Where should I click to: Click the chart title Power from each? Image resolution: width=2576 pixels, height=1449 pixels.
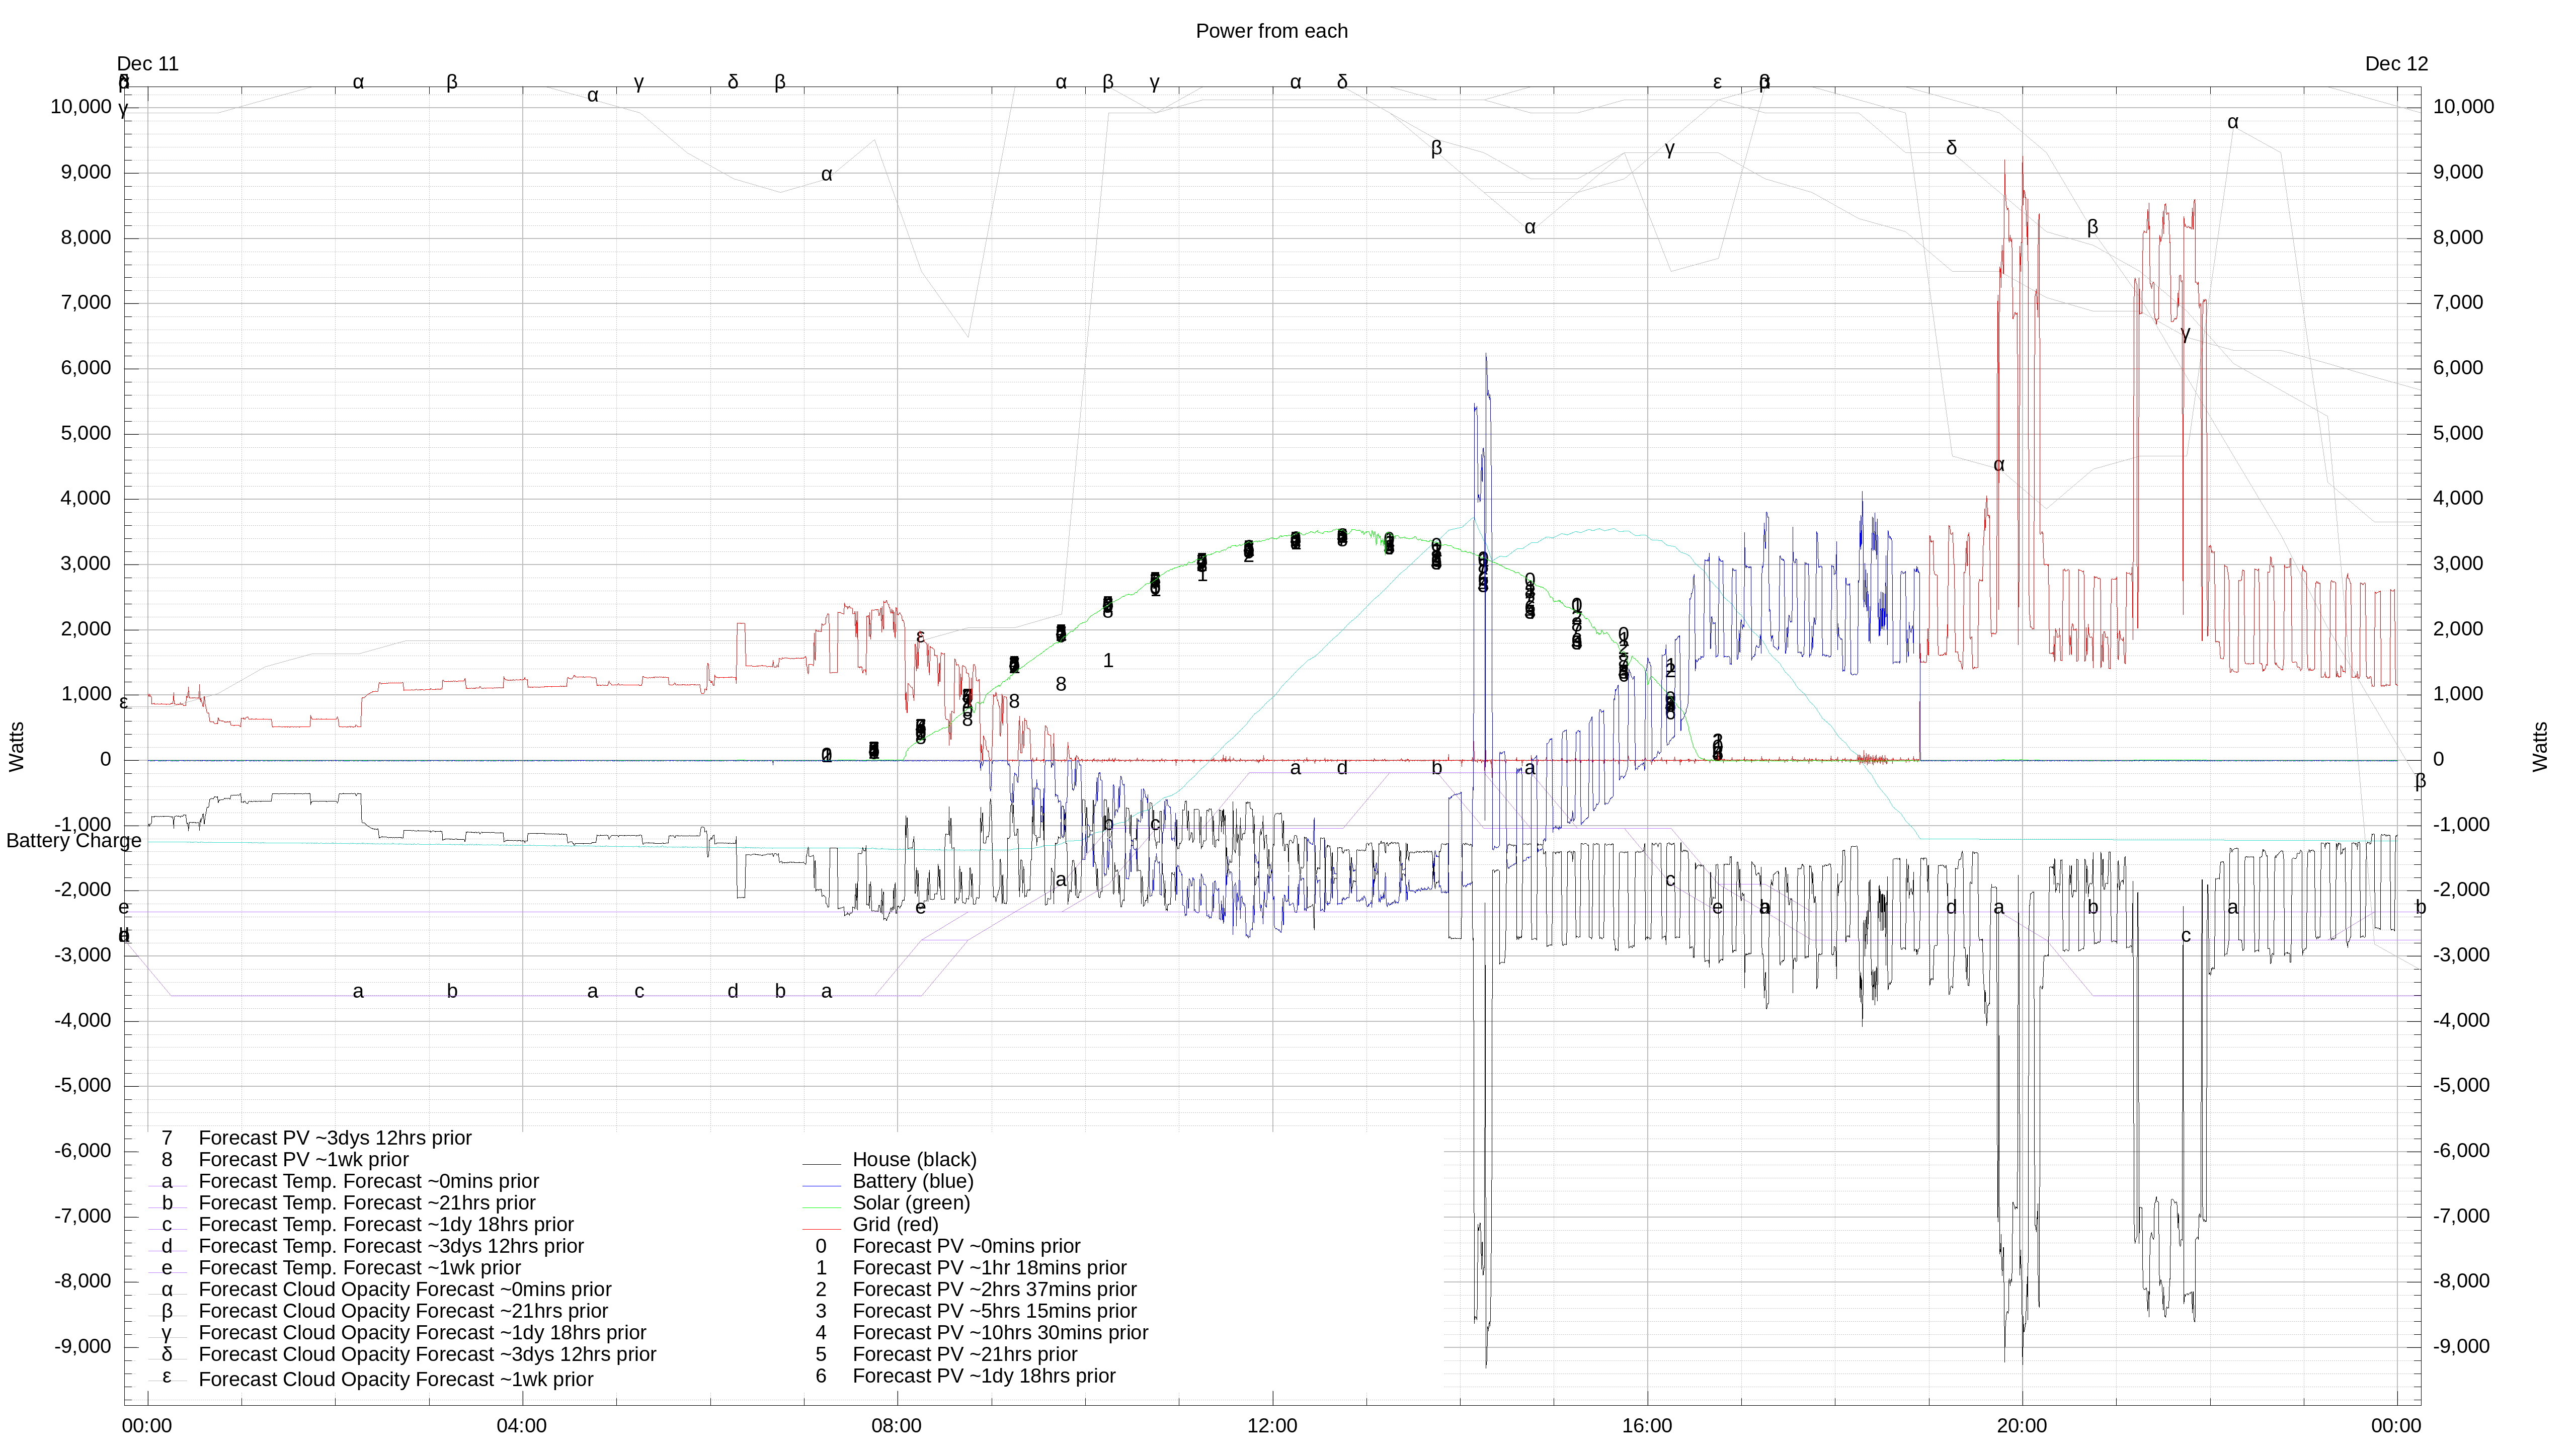click(x=1271, y=31)
